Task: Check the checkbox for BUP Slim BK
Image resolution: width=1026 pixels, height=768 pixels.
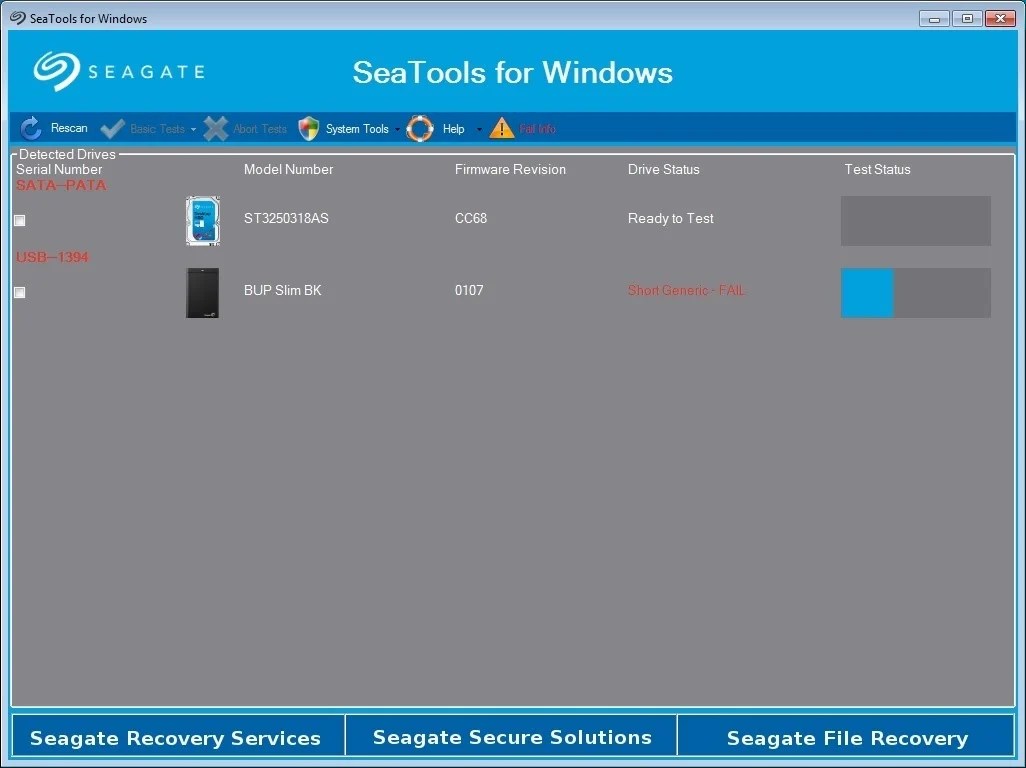Action: pos(19,292)
